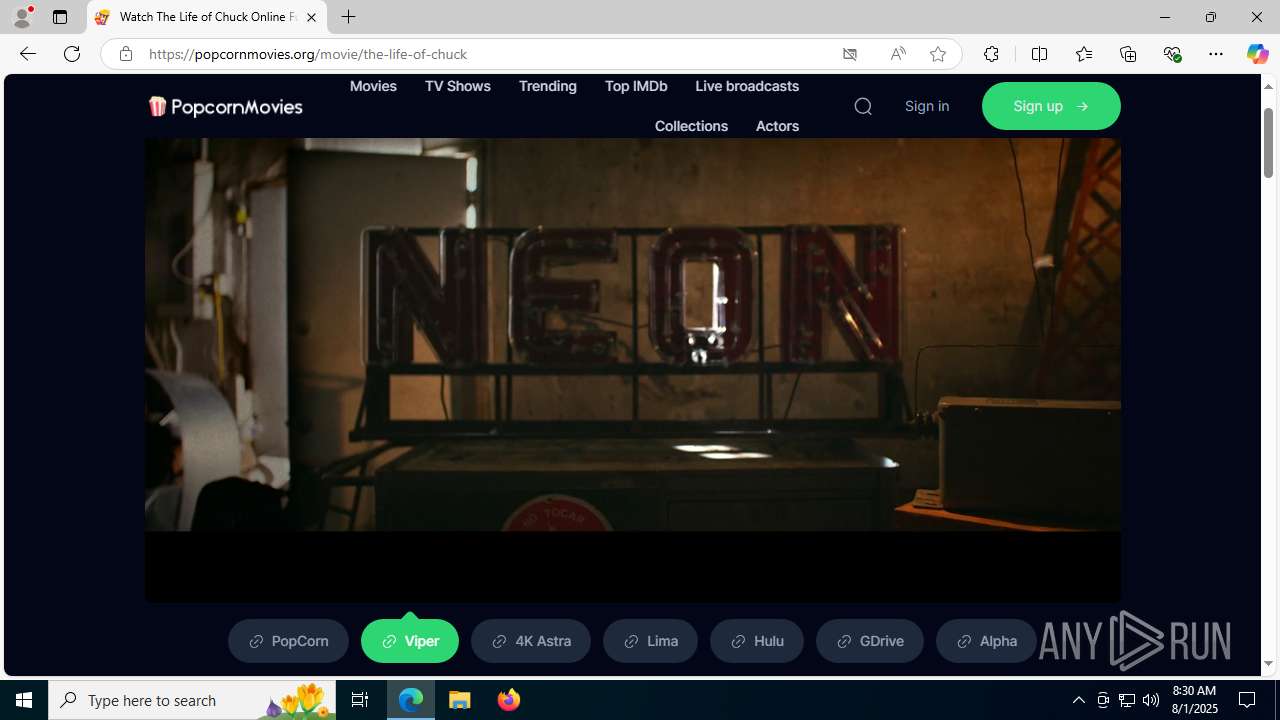Show hidden system tray icons

click(1079, 700)
